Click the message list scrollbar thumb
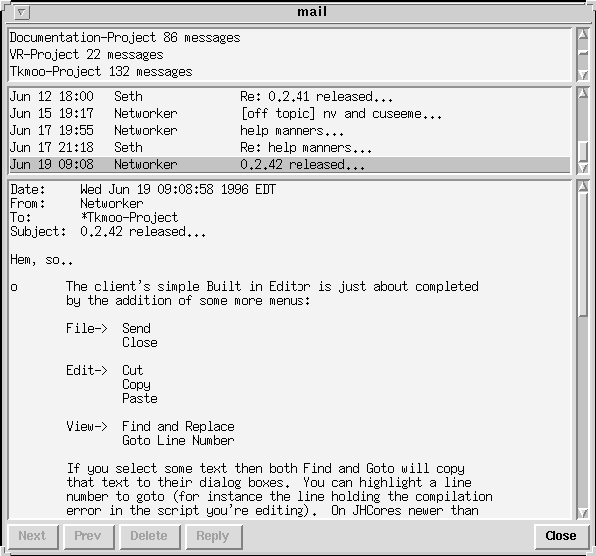 tap(583, 151)
